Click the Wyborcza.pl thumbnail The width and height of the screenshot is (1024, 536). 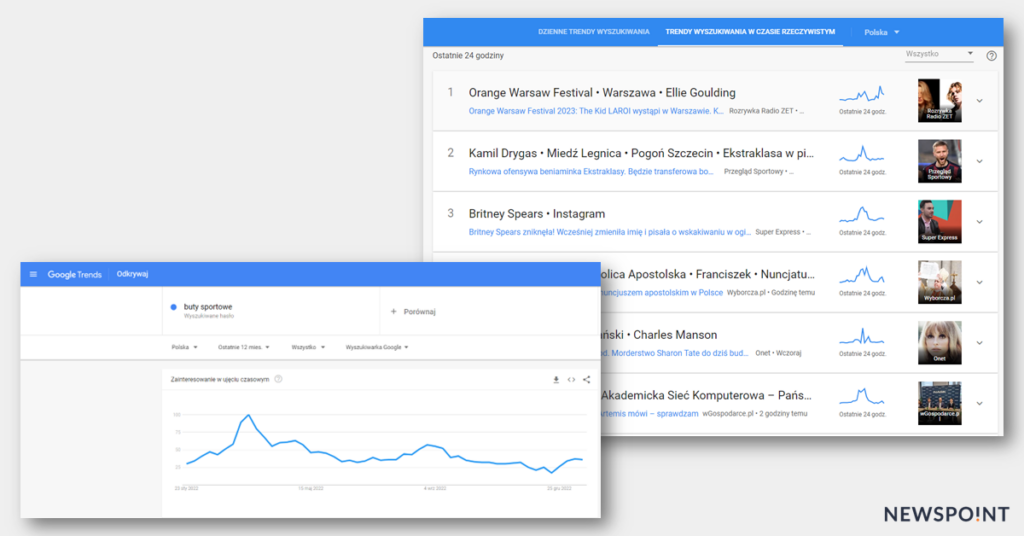coord(939,282)
